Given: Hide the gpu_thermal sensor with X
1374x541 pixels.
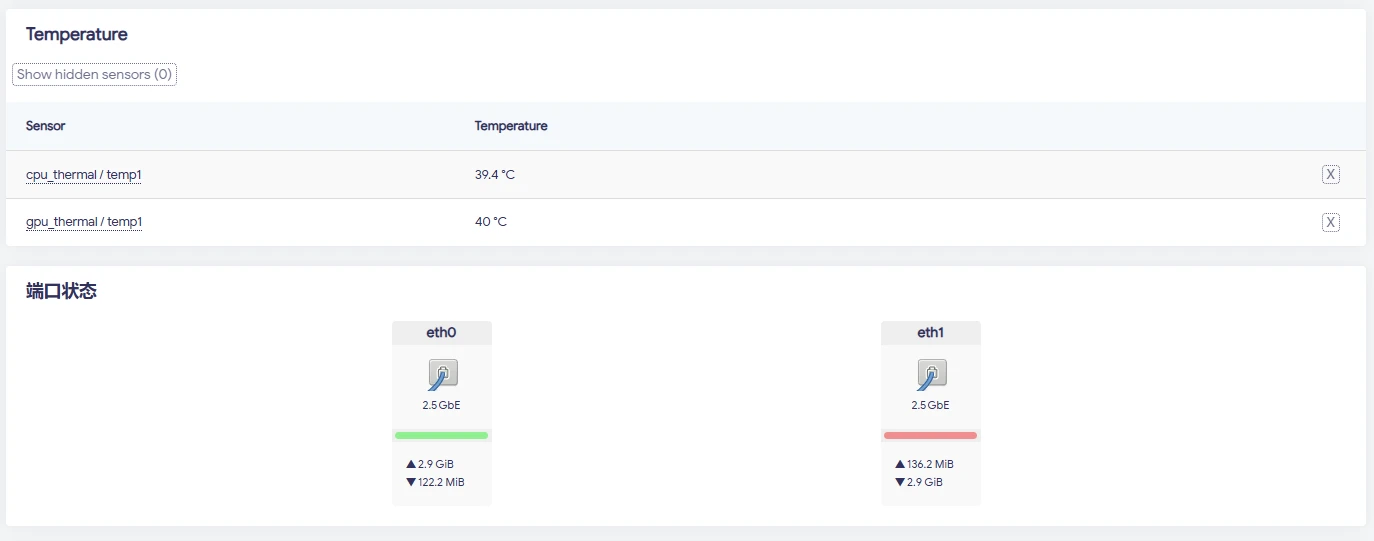Looking at the screenshot, I should coord(1330,222).
